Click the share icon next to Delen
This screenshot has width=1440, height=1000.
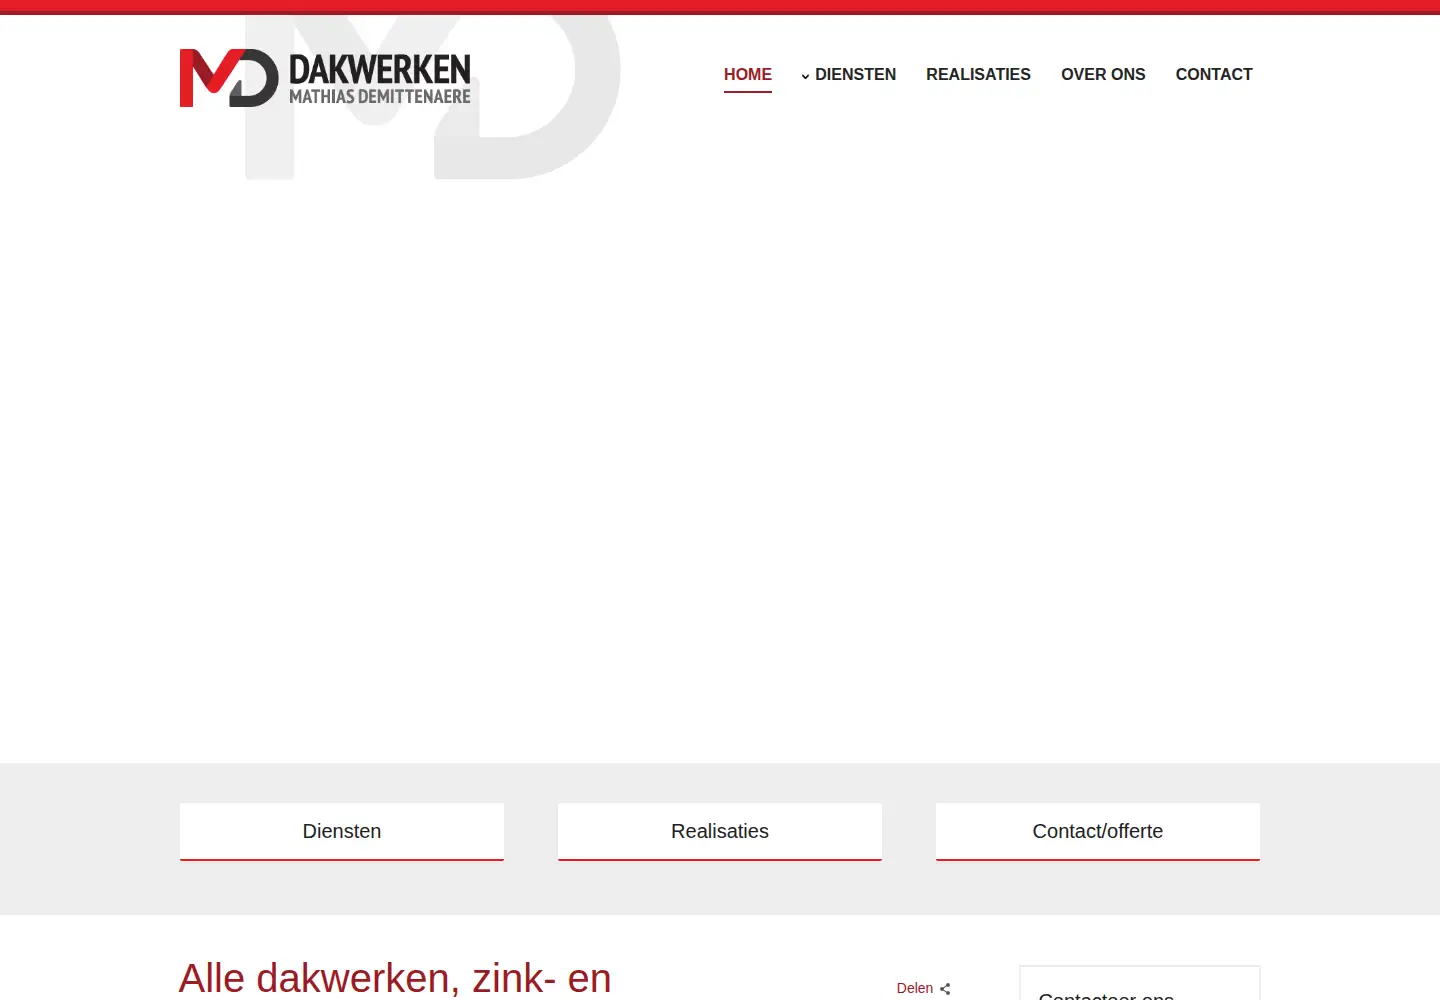point(945,989)
